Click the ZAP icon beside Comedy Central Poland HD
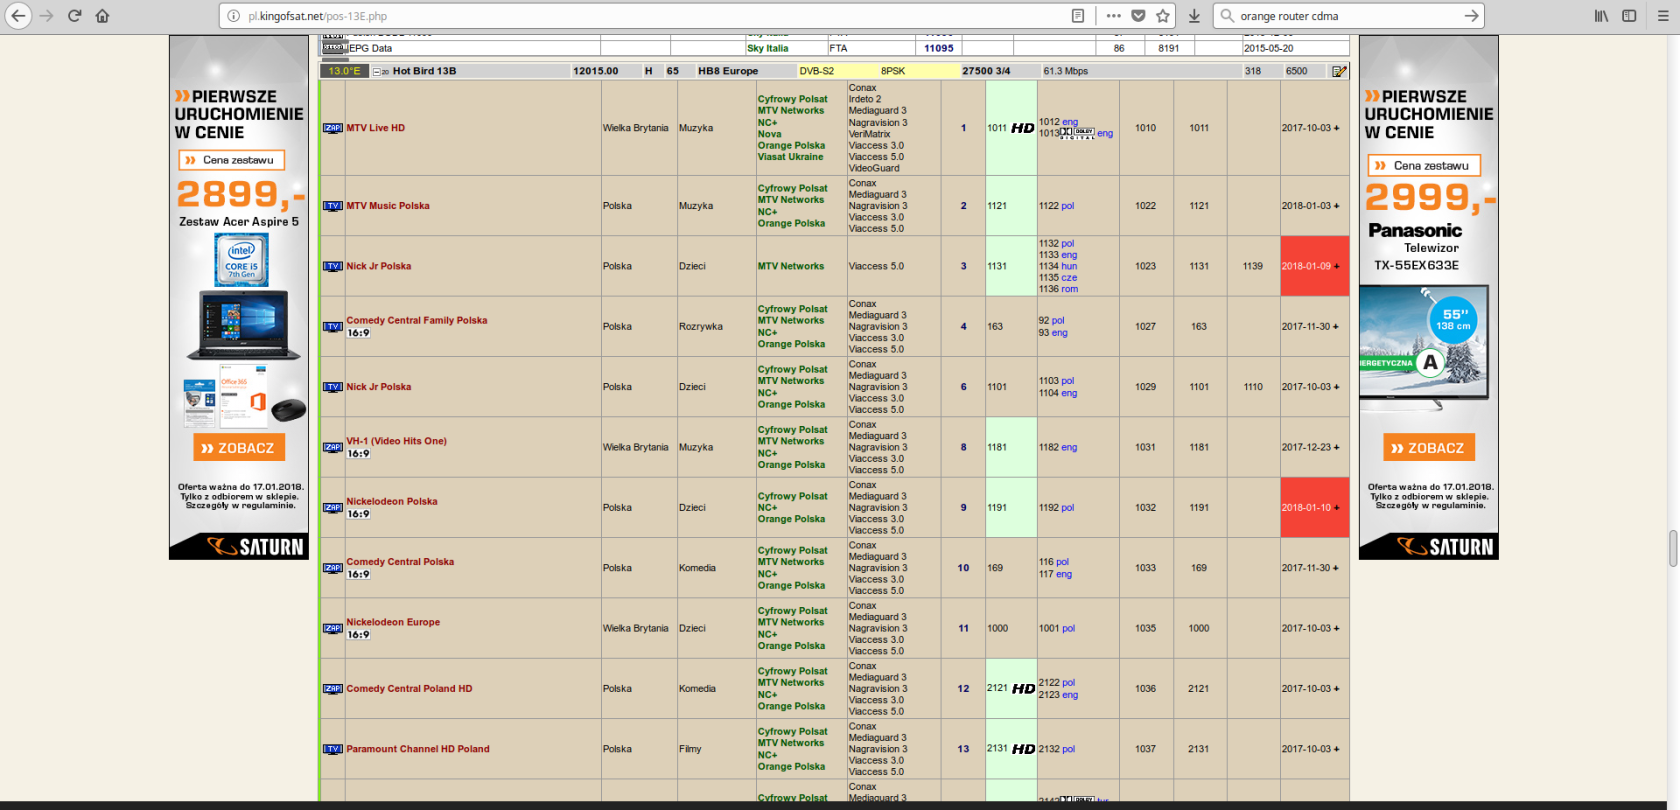The height and width of the screenshot is (810, 1680). pyautogui.click(x=333, y=689)
